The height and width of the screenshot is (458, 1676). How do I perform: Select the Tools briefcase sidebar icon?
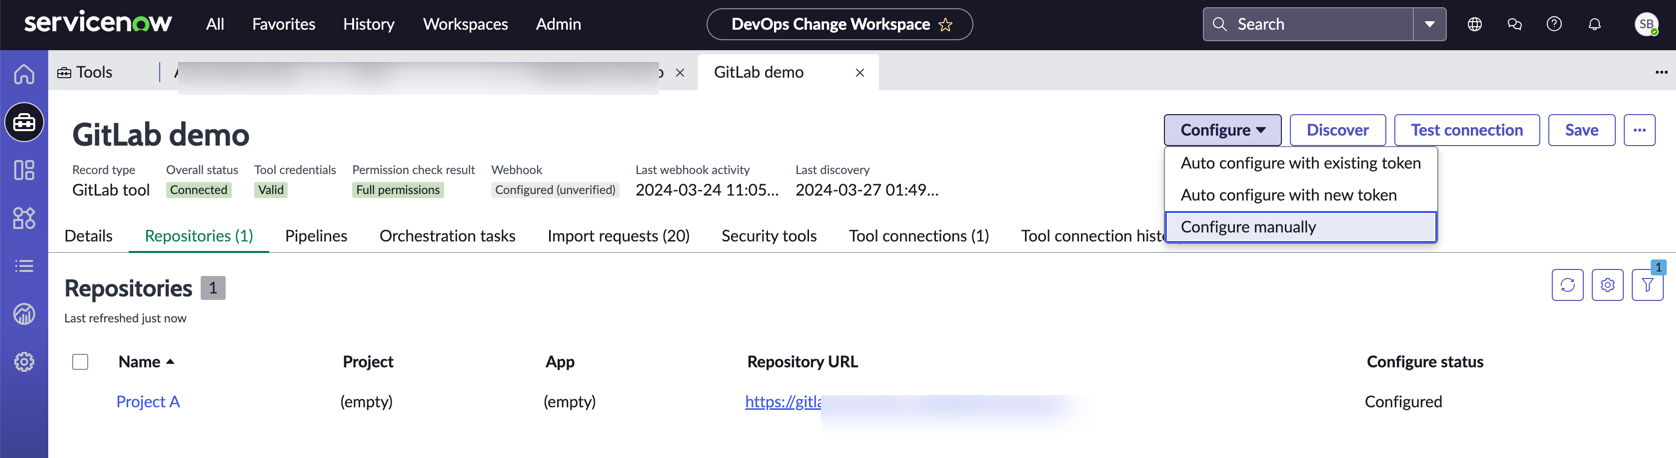point(24,122)
